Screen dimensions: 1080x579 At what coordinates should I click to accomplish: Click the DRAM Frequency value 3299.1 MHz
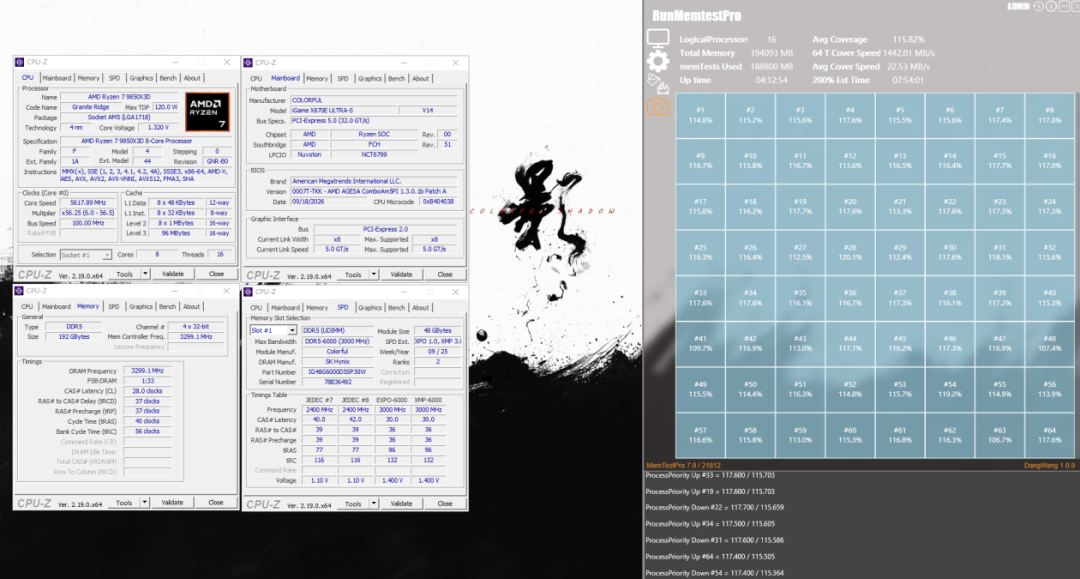pyautogui.click(x=147, y=370)
